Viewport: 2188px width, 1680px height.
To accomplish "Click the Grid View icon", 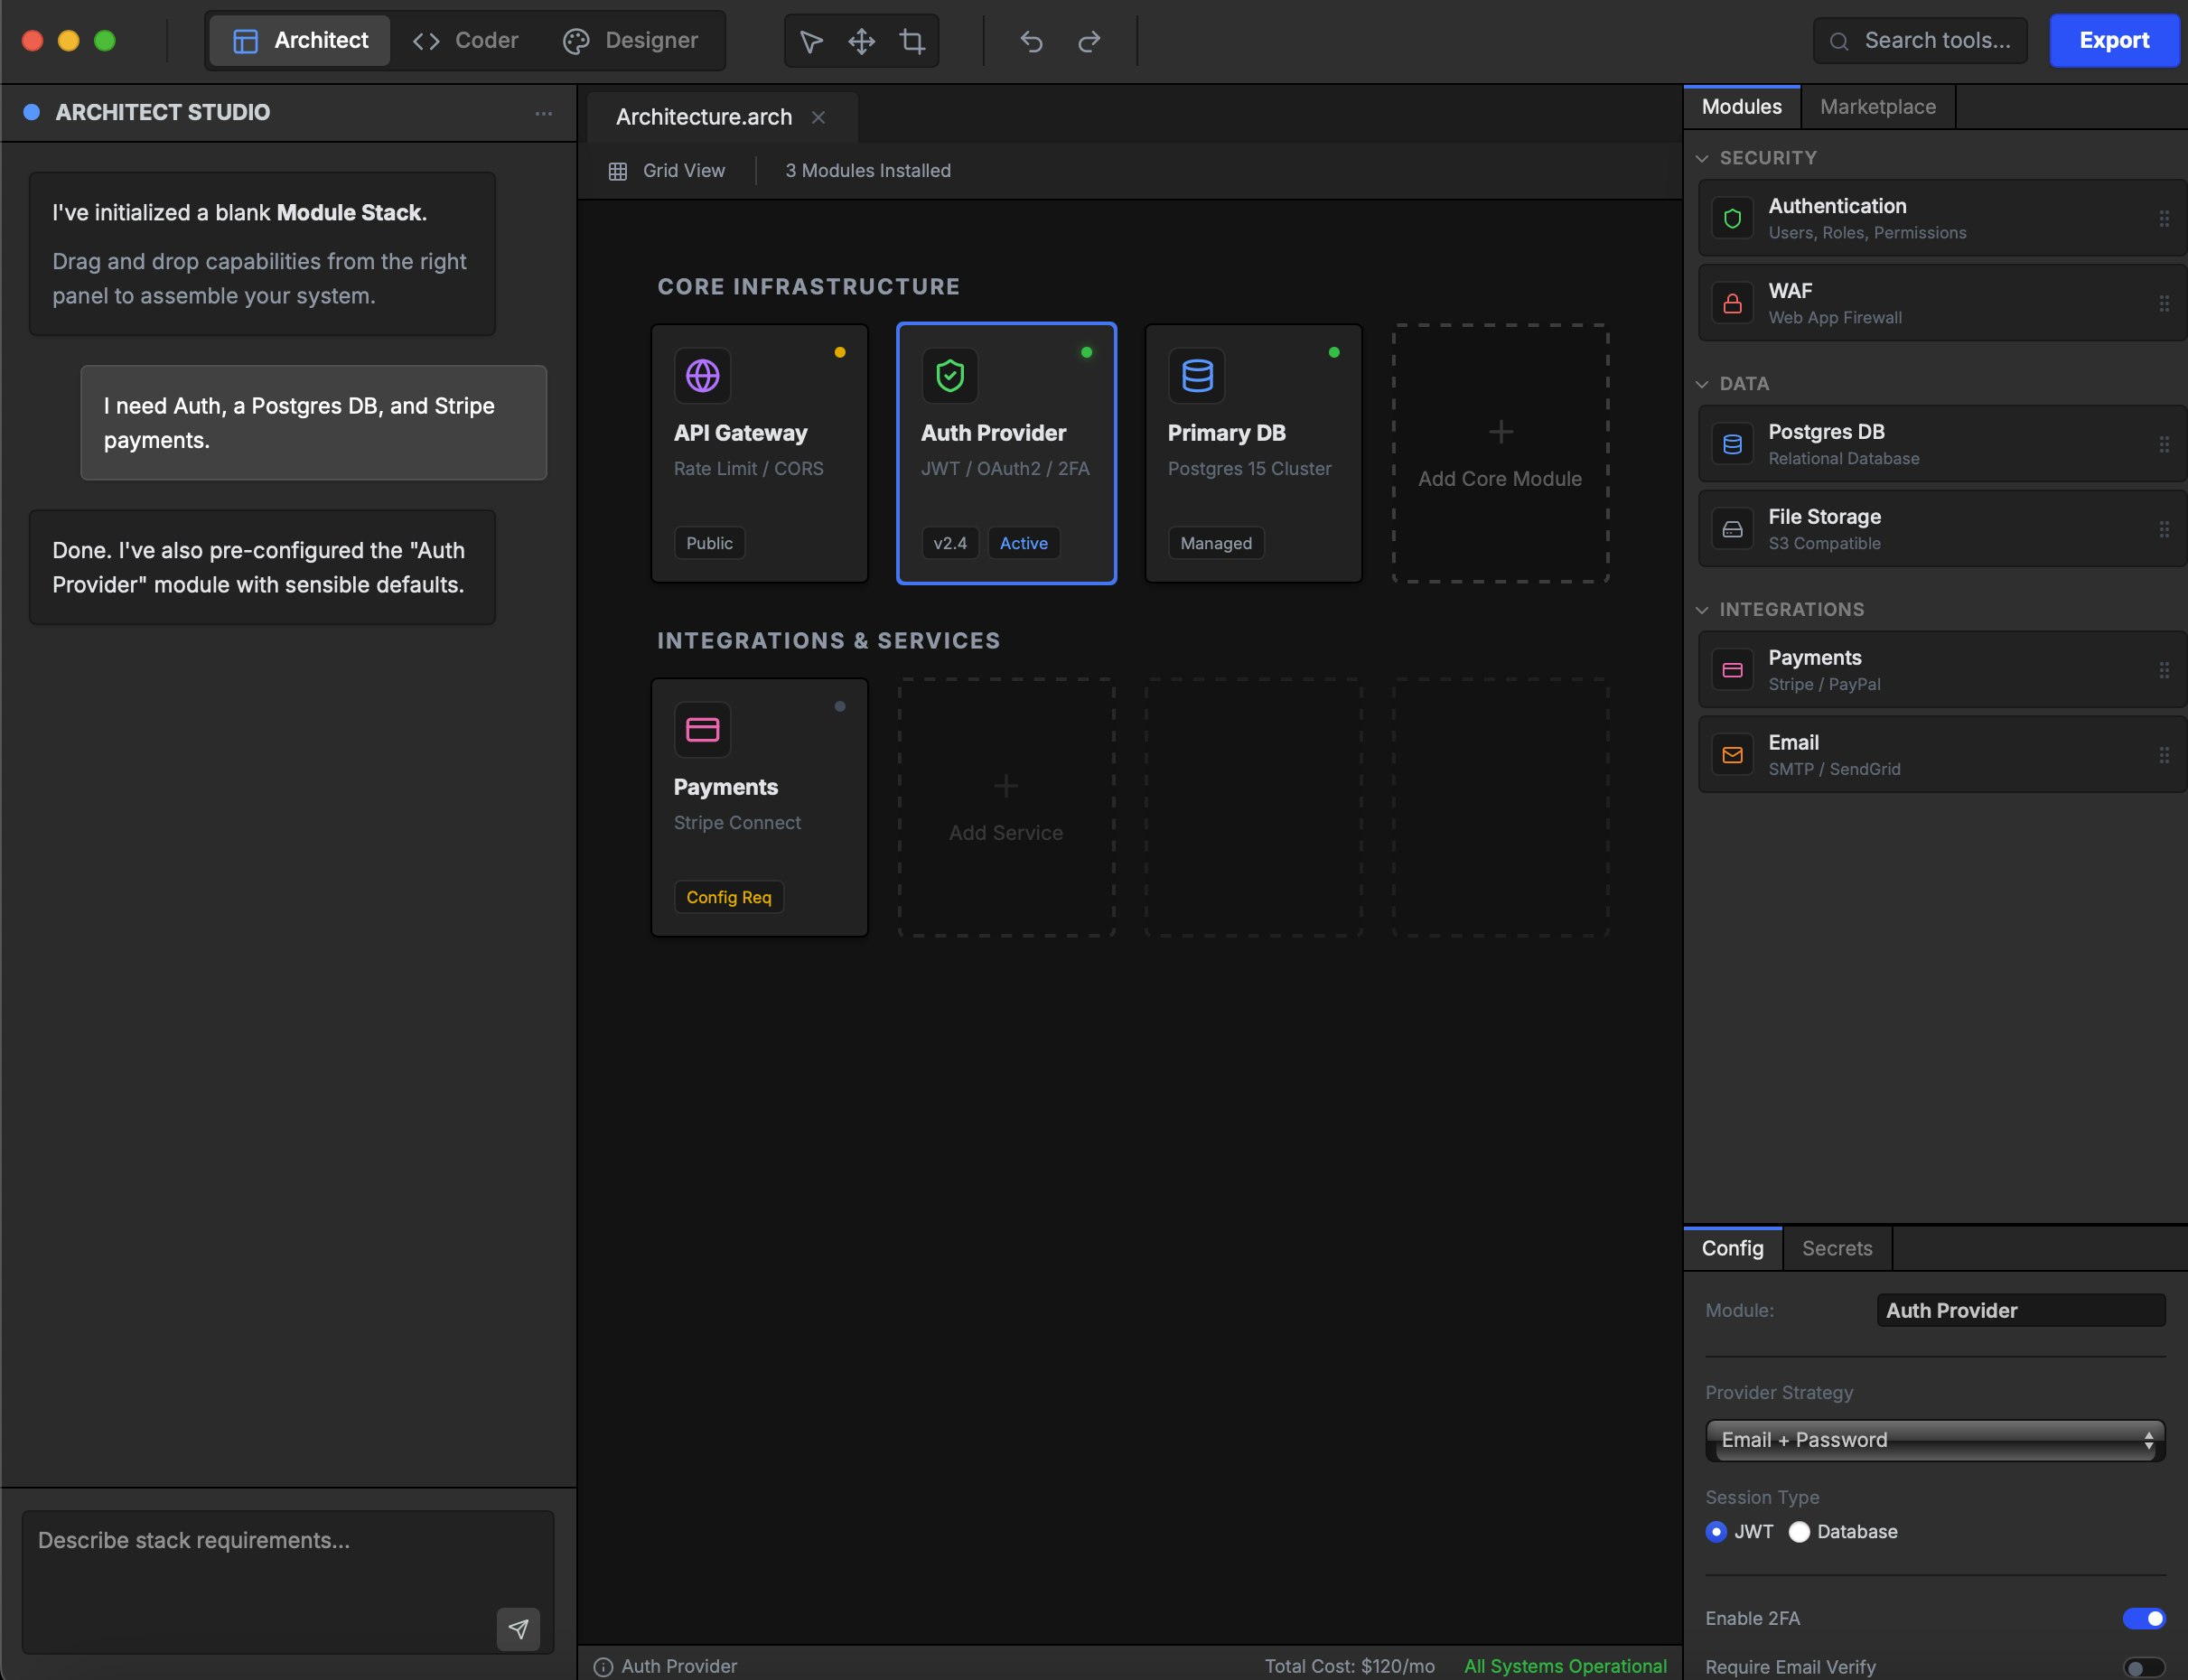I will (x=618, y=171).
